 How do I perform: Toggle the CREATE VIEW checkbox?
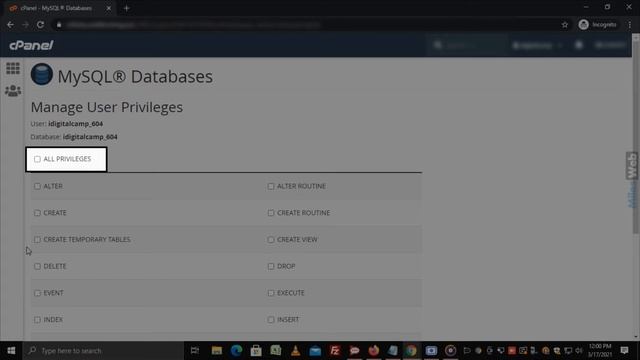271,240
